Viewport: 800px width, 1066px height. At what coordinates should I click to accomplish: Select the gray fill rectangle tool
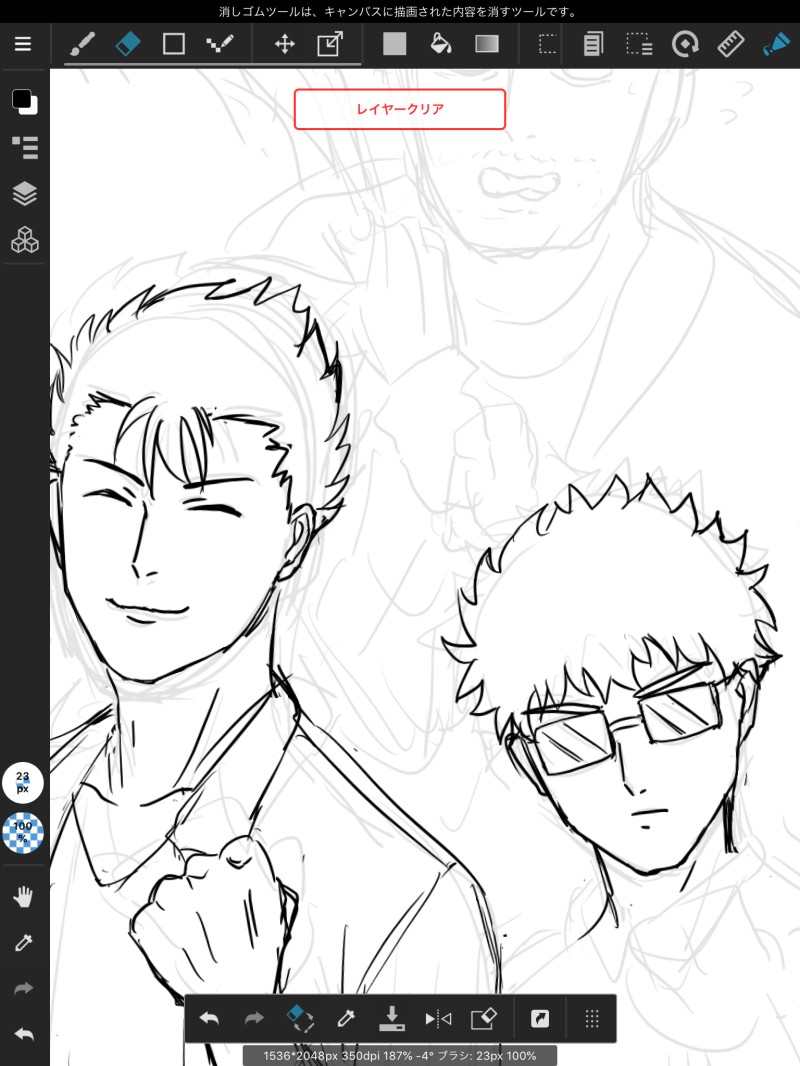coord(394,44)
